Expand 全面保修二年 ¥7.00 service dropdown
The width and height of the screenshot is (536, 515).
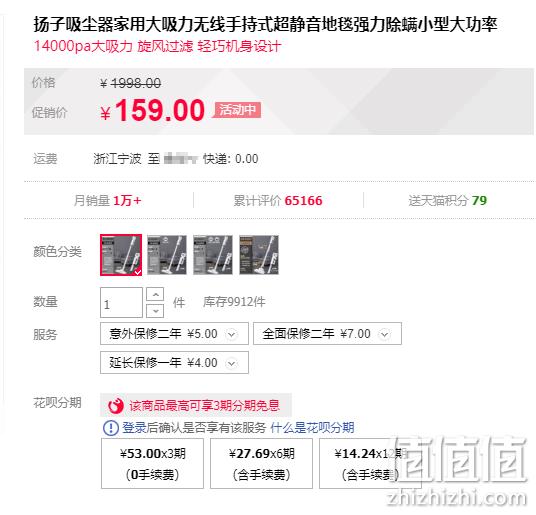327,334
